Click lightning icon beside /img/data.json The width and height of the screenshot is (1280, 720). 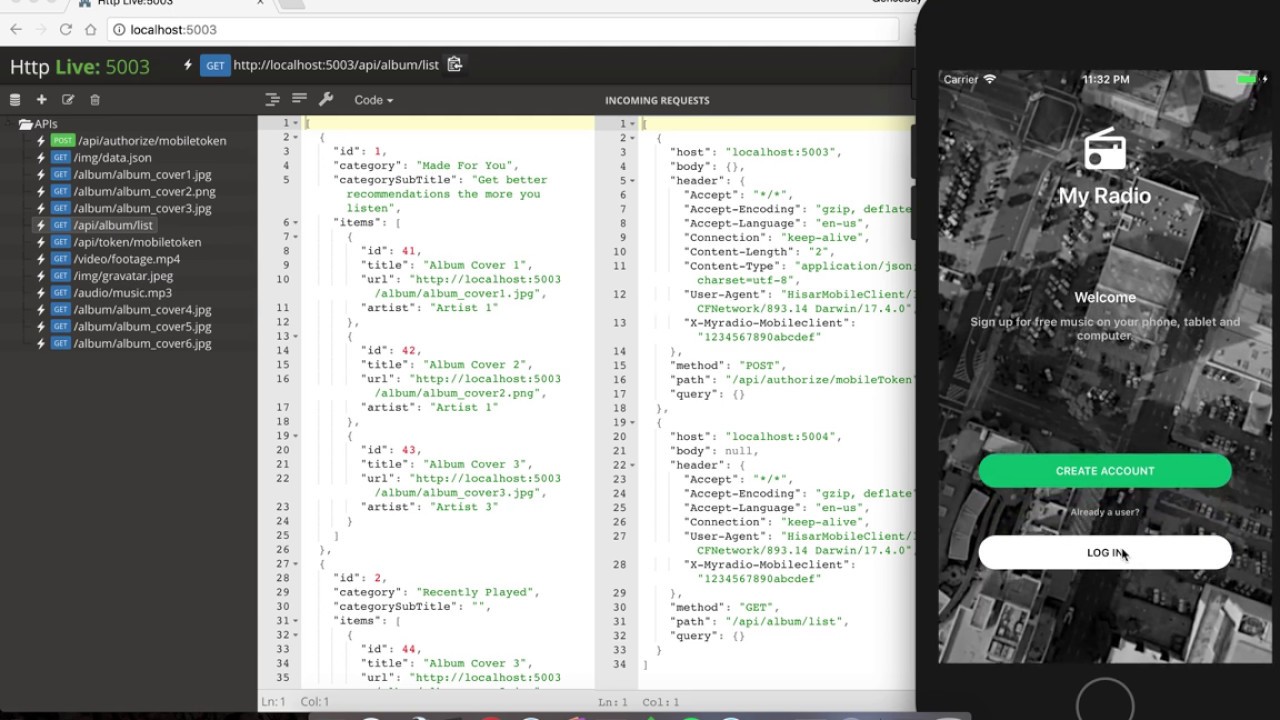click(x=41, y=158)
